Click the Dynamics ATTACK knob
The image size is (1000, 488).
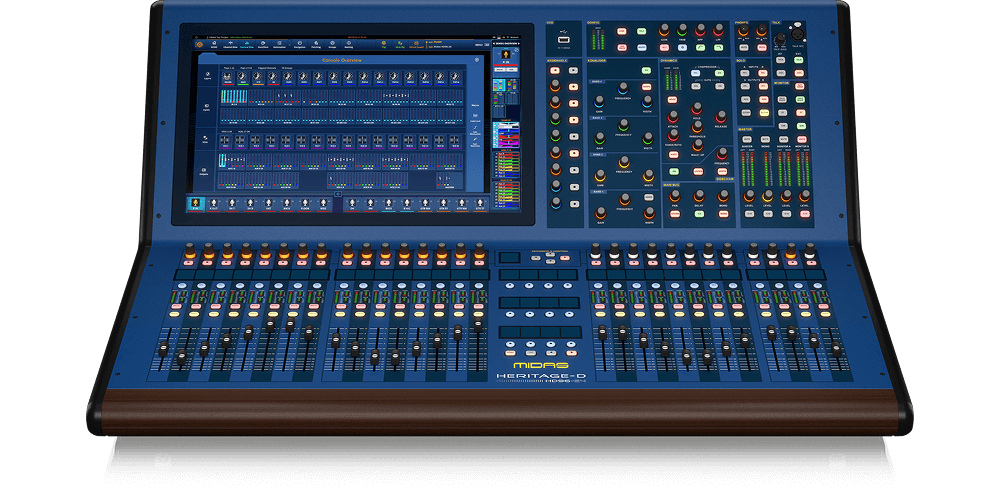(x=673, y=116)
